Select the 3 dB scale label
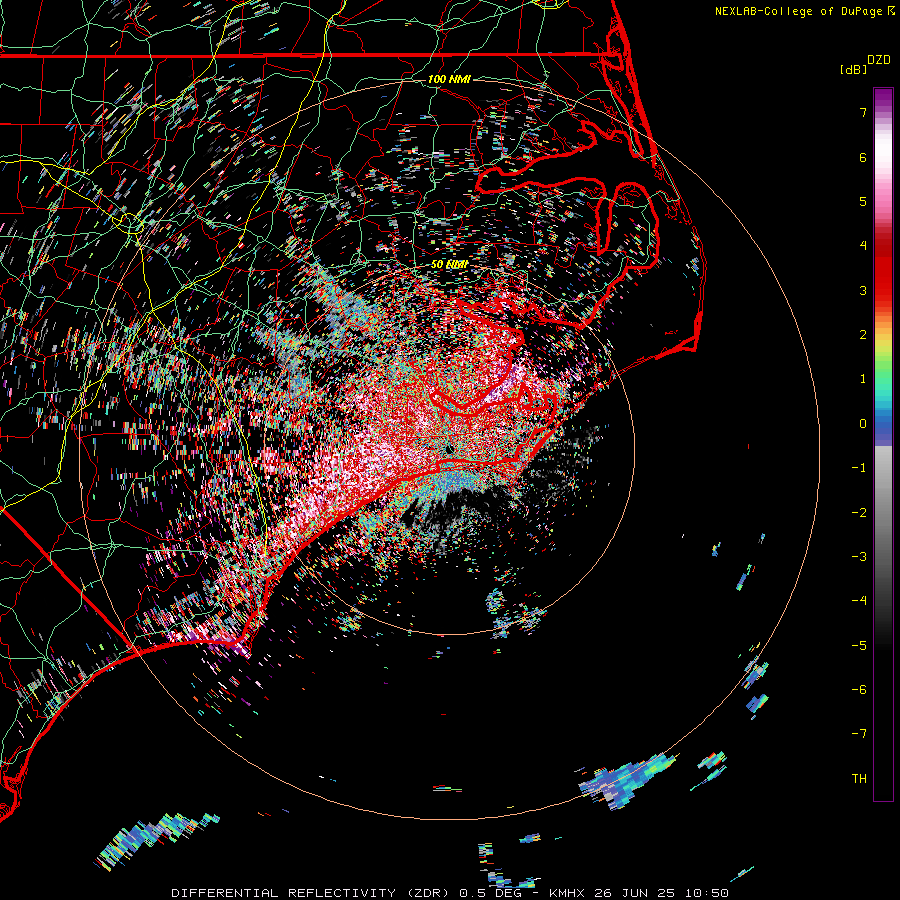This screenshot has width=900, height=900. (863, 290)
